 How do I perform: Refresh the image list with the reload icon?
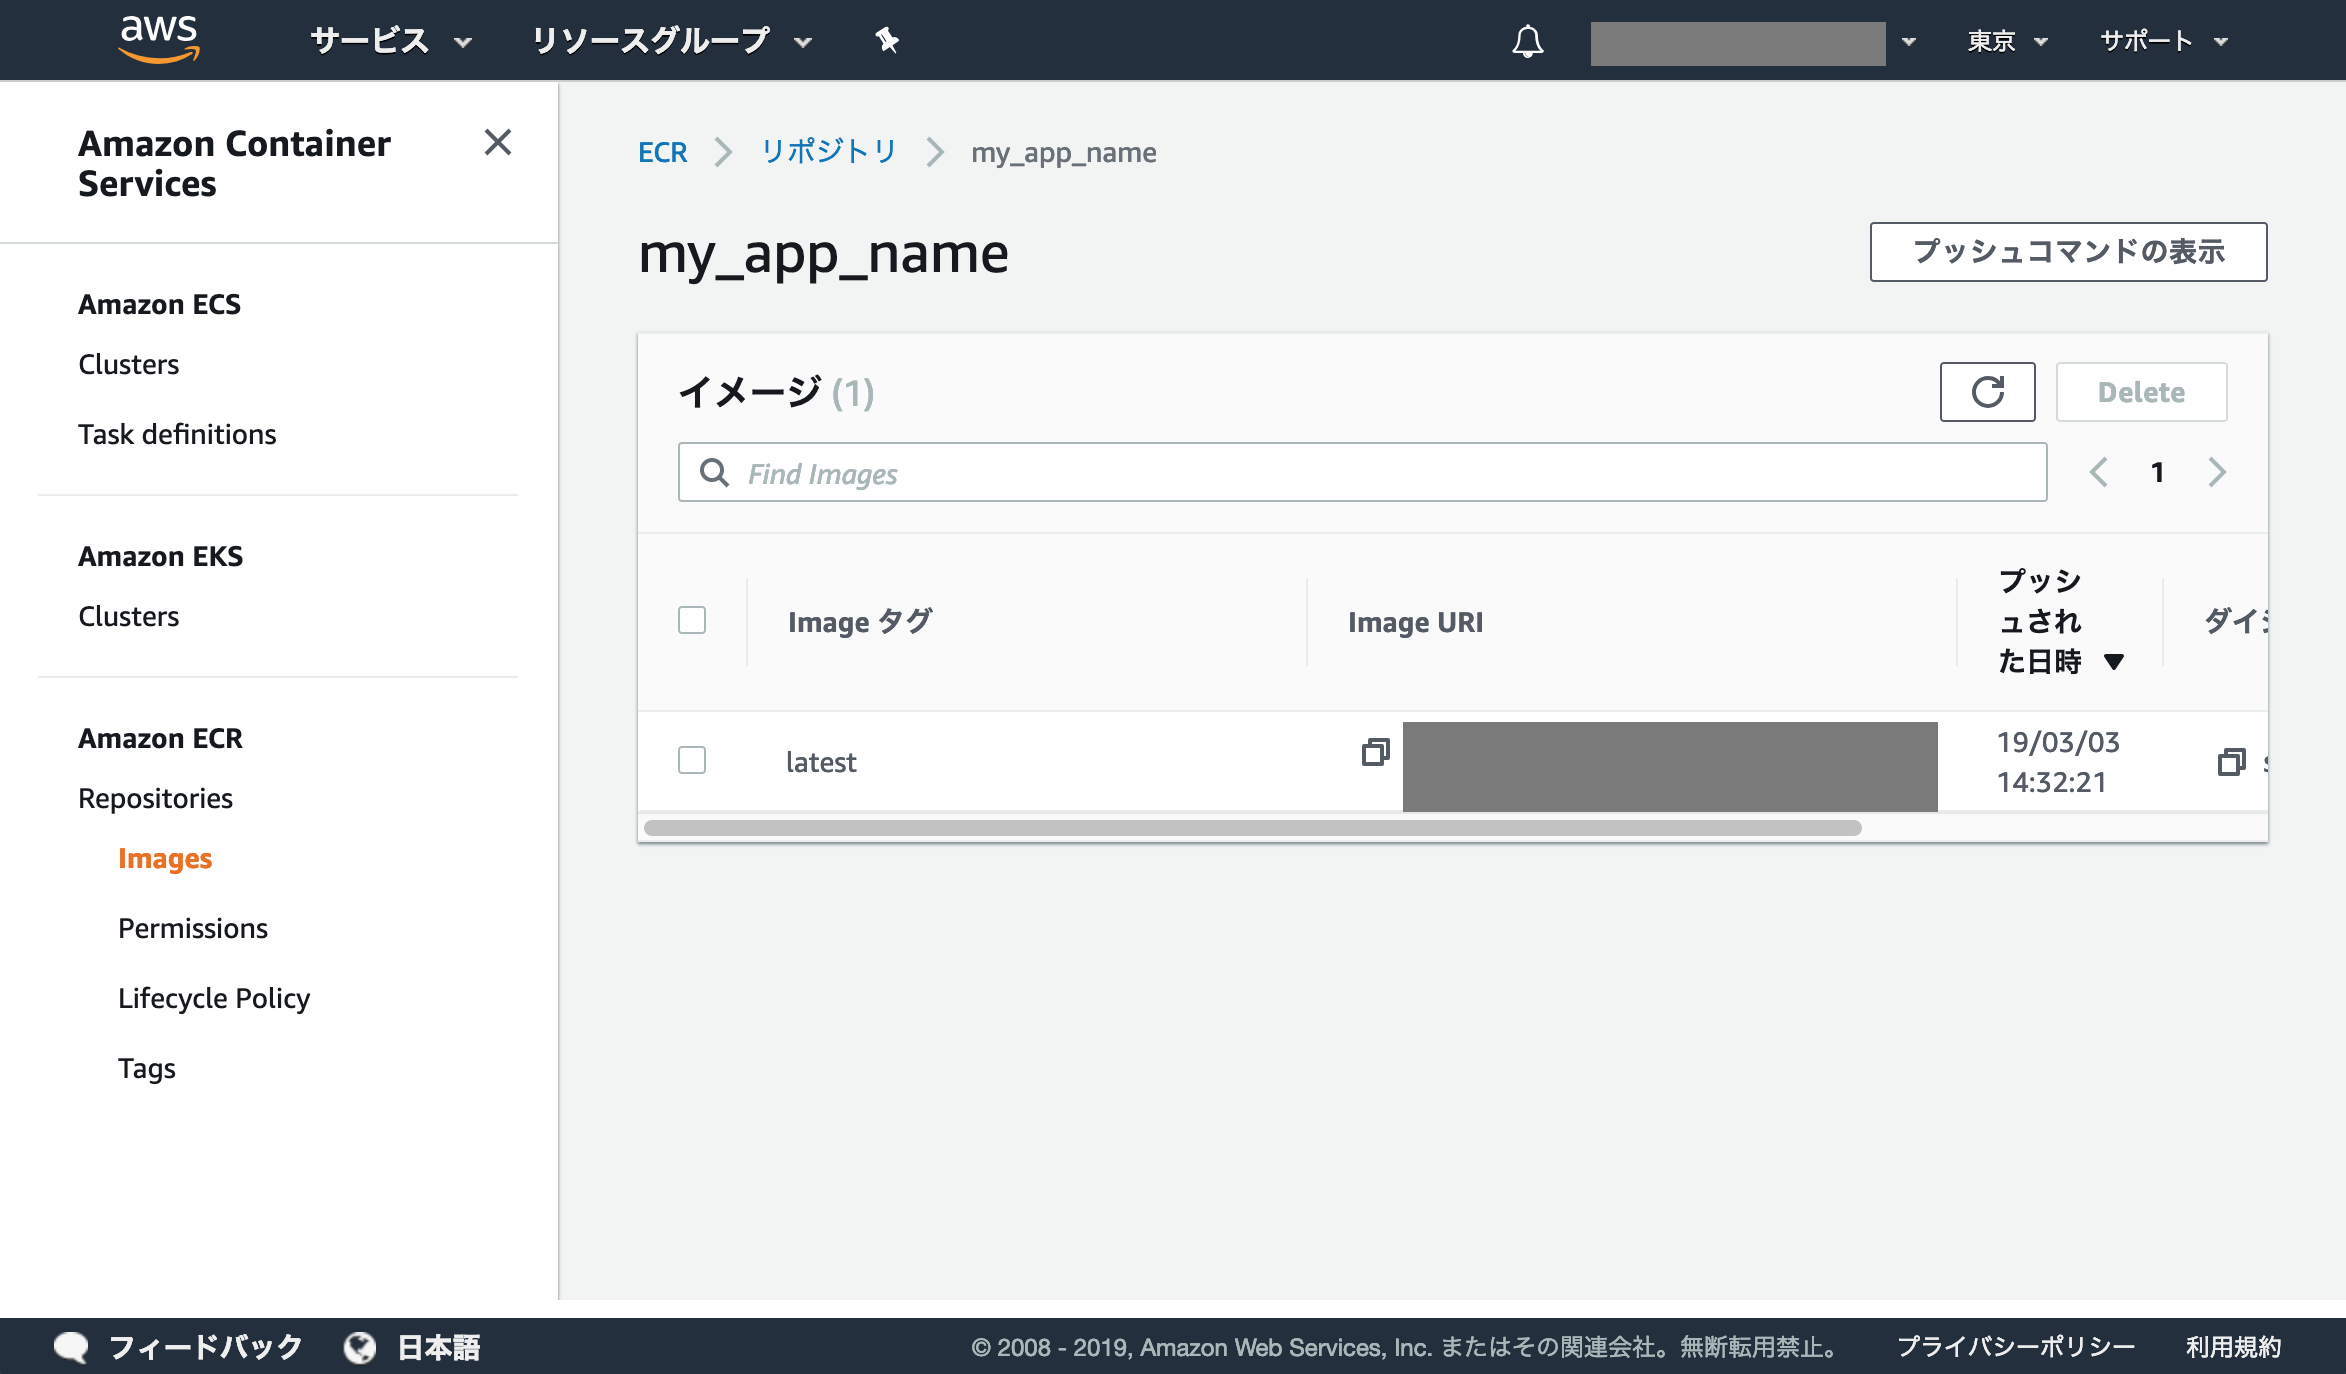(x=1987, y=391)
